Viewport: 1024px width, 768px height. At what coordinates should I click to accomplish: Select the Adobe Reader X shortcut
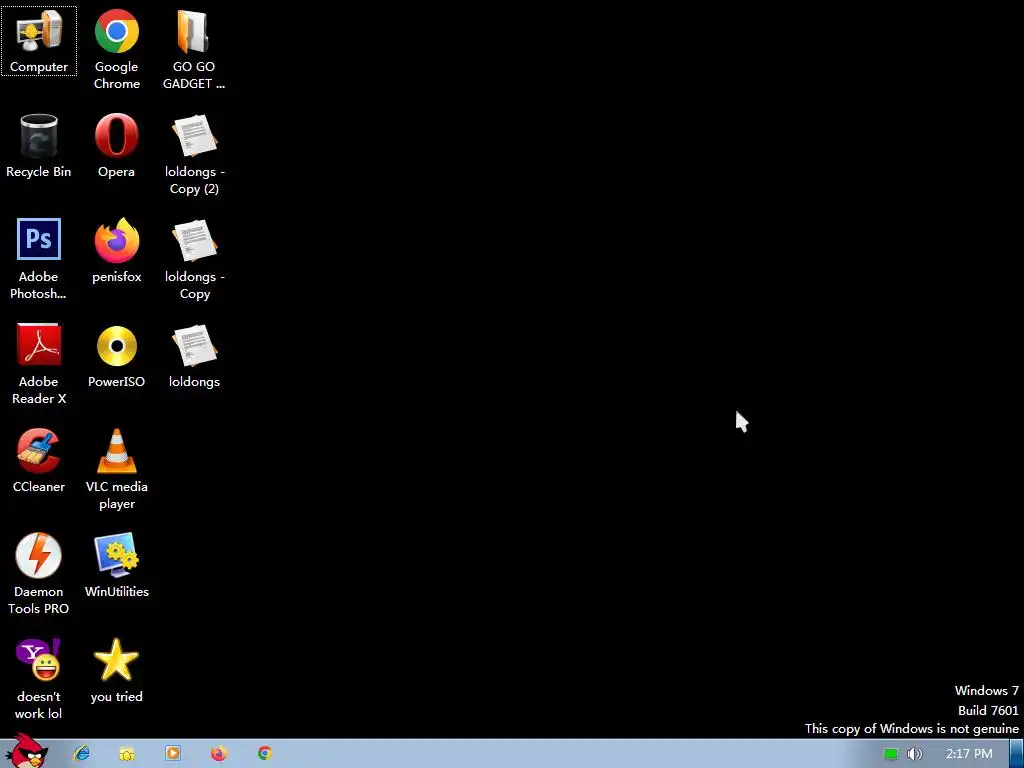click(39, 364)
